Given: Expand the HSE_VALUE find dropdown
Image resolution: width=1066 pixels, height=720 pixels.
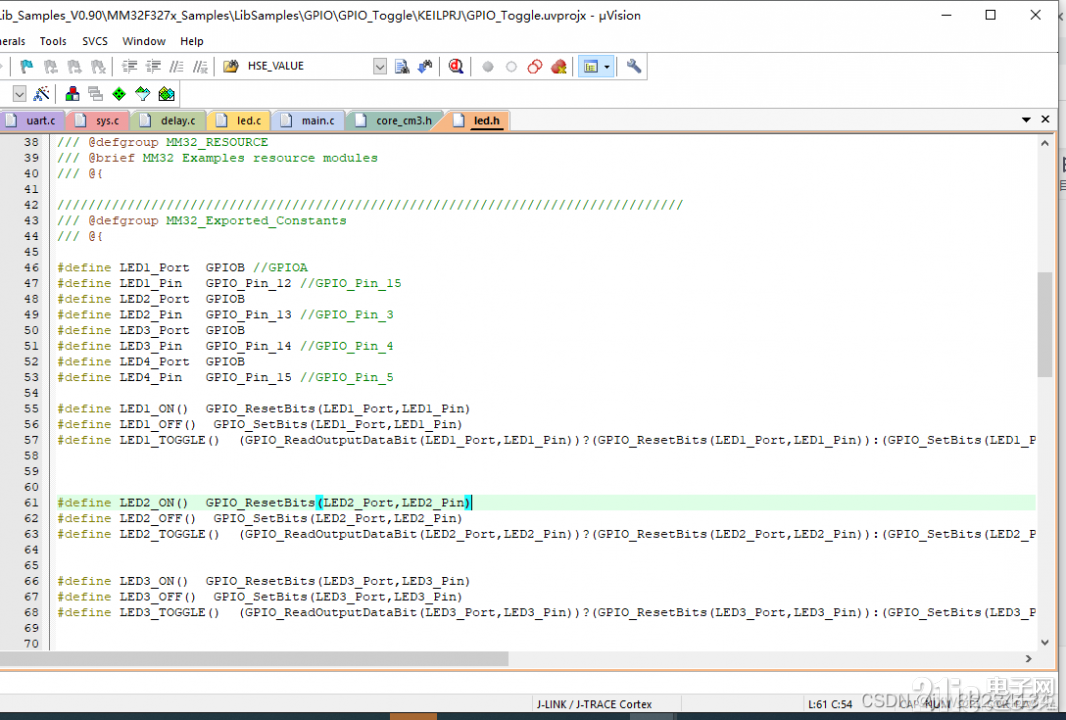Looking at the screenshot, I should click(x=380, y=67).
